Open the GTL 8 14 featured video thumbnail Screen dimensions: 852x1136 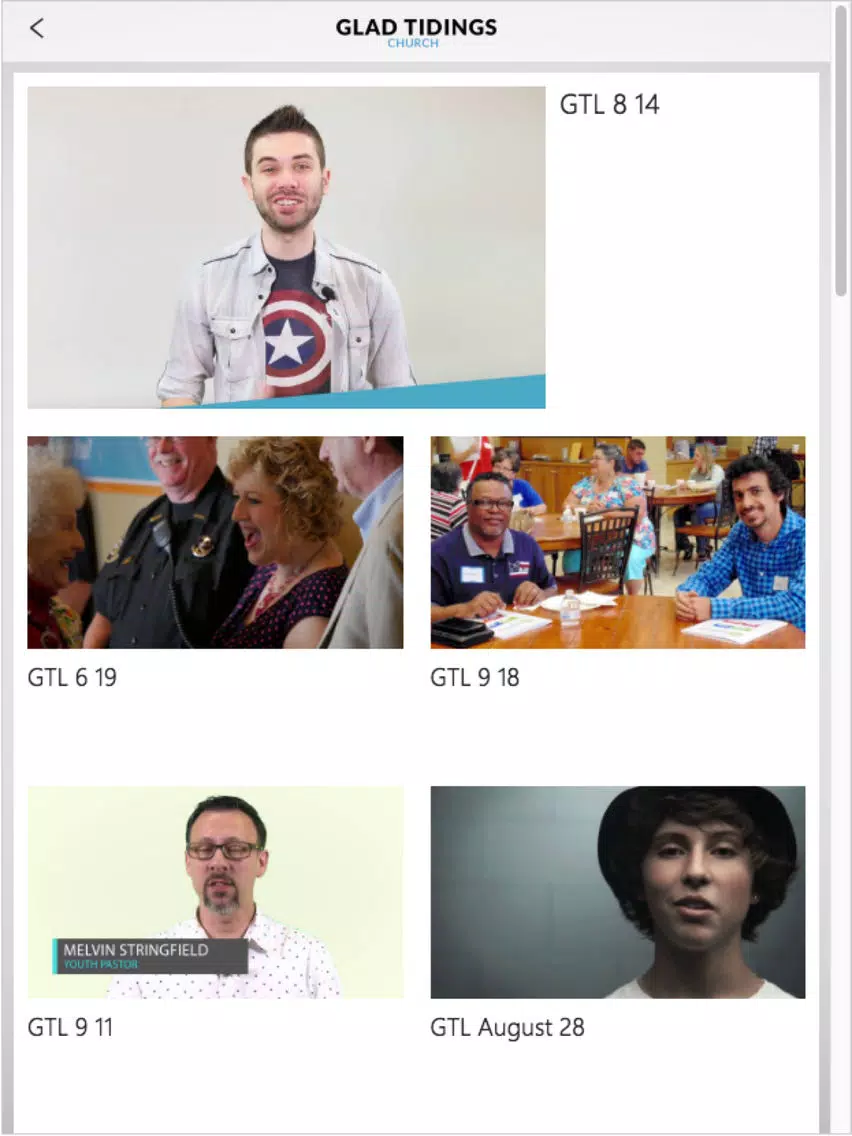coord(286,247)
